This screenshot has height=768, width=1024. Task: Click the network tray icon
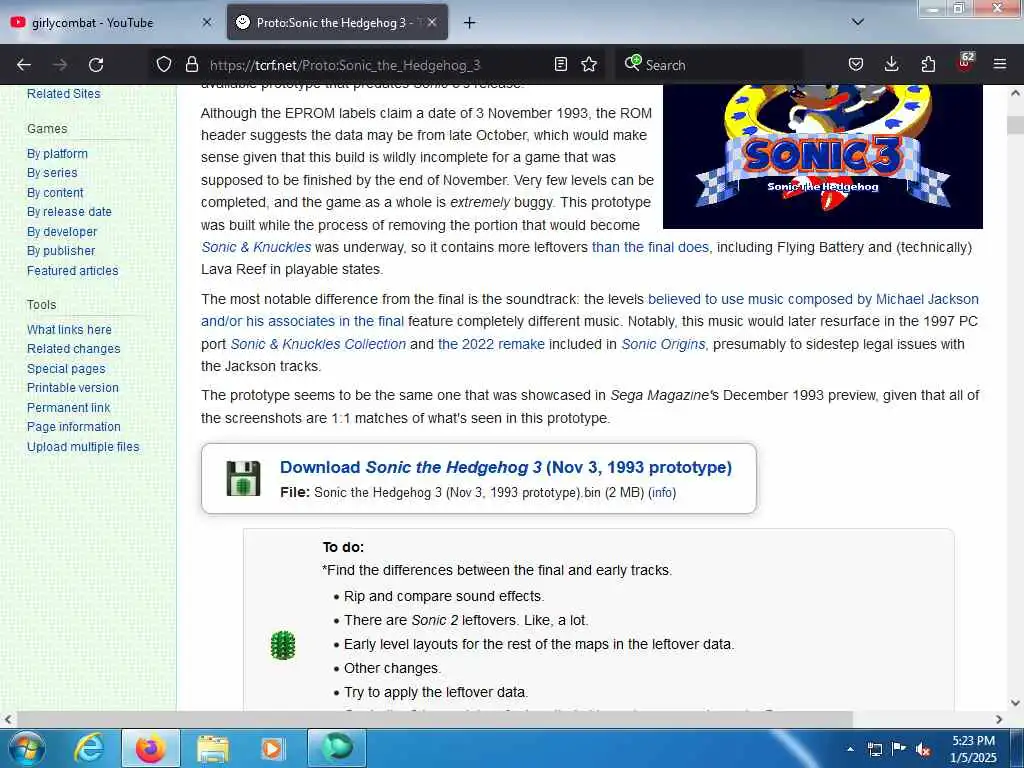click(875, 750)
